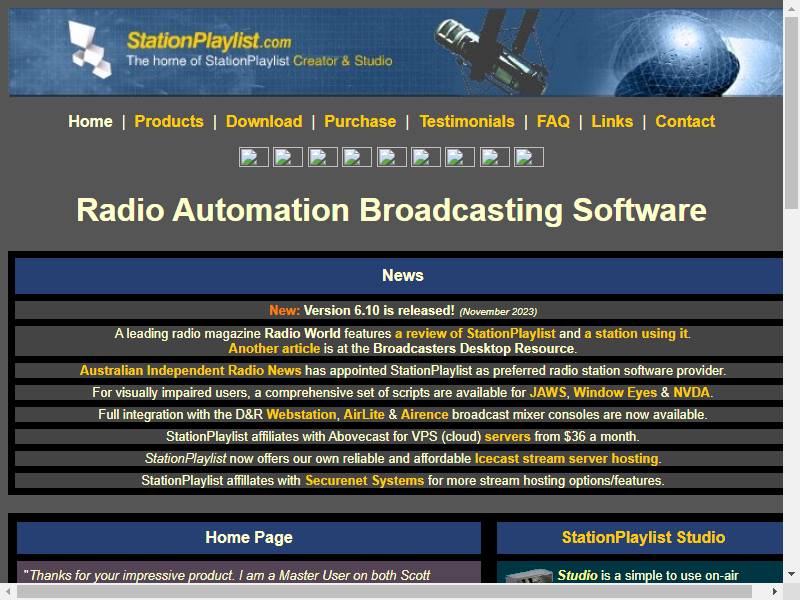Click the 'Version 6.10 is released!' text
Screen dimensions: 800x600
click(x=379, y=311)
